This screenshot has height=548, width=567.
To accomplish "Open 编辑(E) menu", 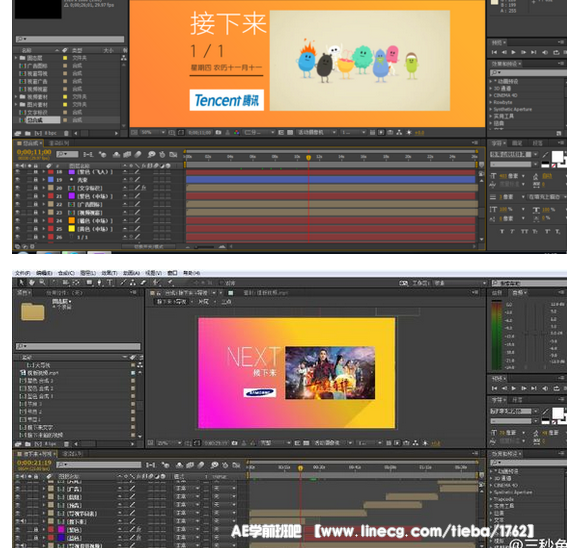I will (44, 273).
